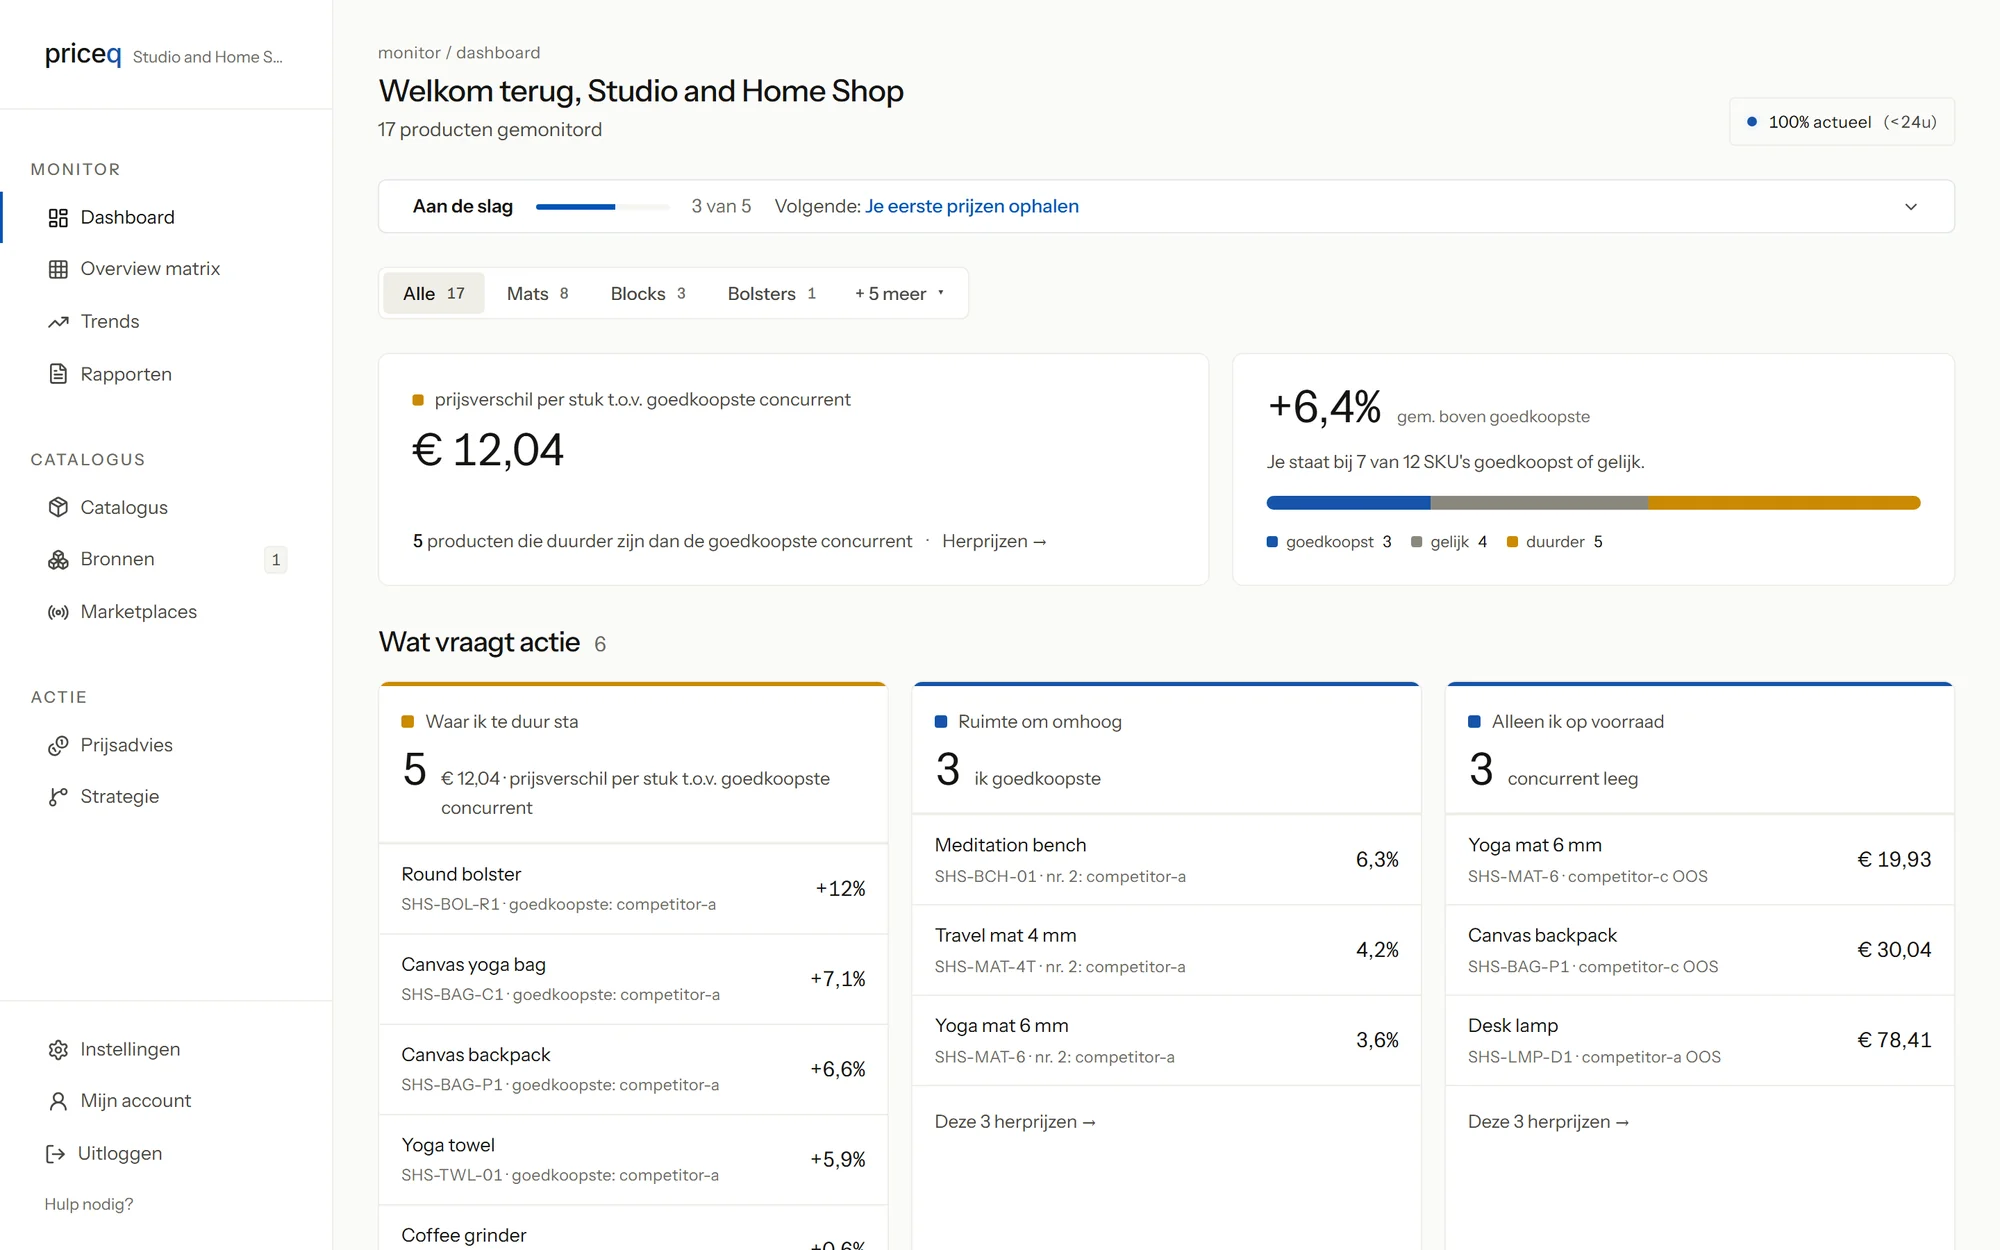Switch to the Mats 8 tab

537,294
